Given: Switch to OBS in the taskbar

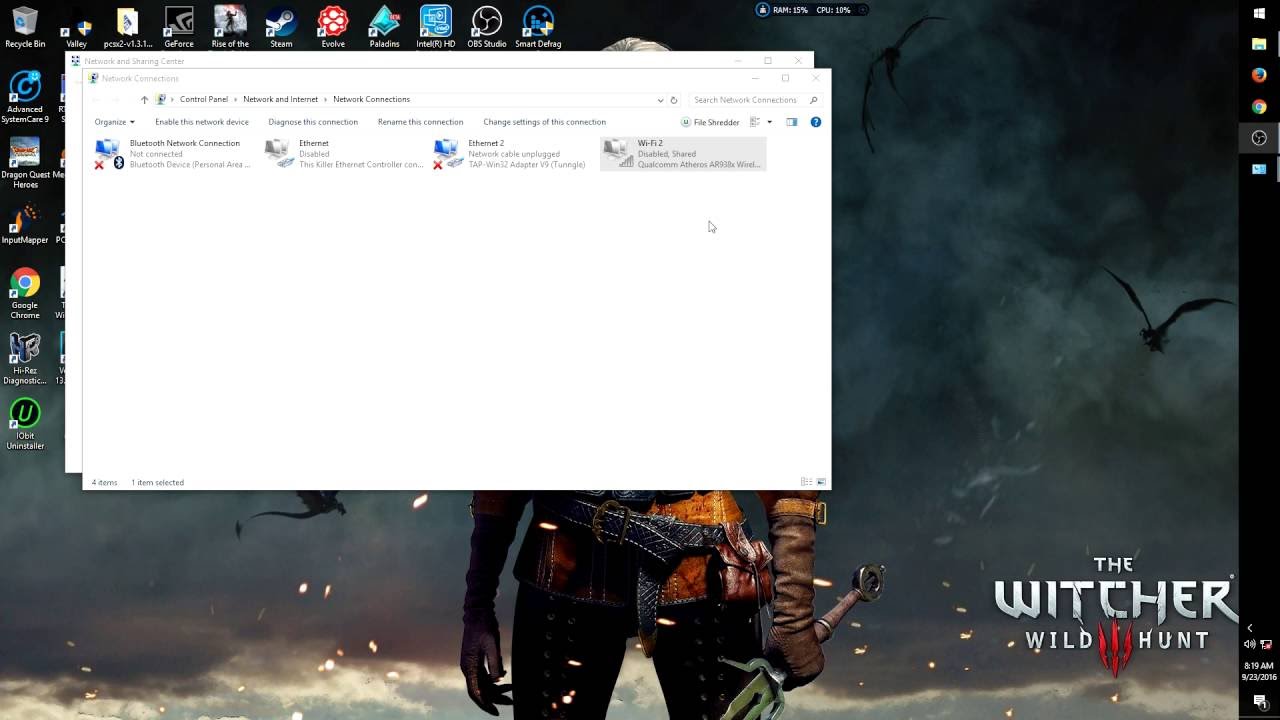Looking at the screenshot, I should [1259, 138].
